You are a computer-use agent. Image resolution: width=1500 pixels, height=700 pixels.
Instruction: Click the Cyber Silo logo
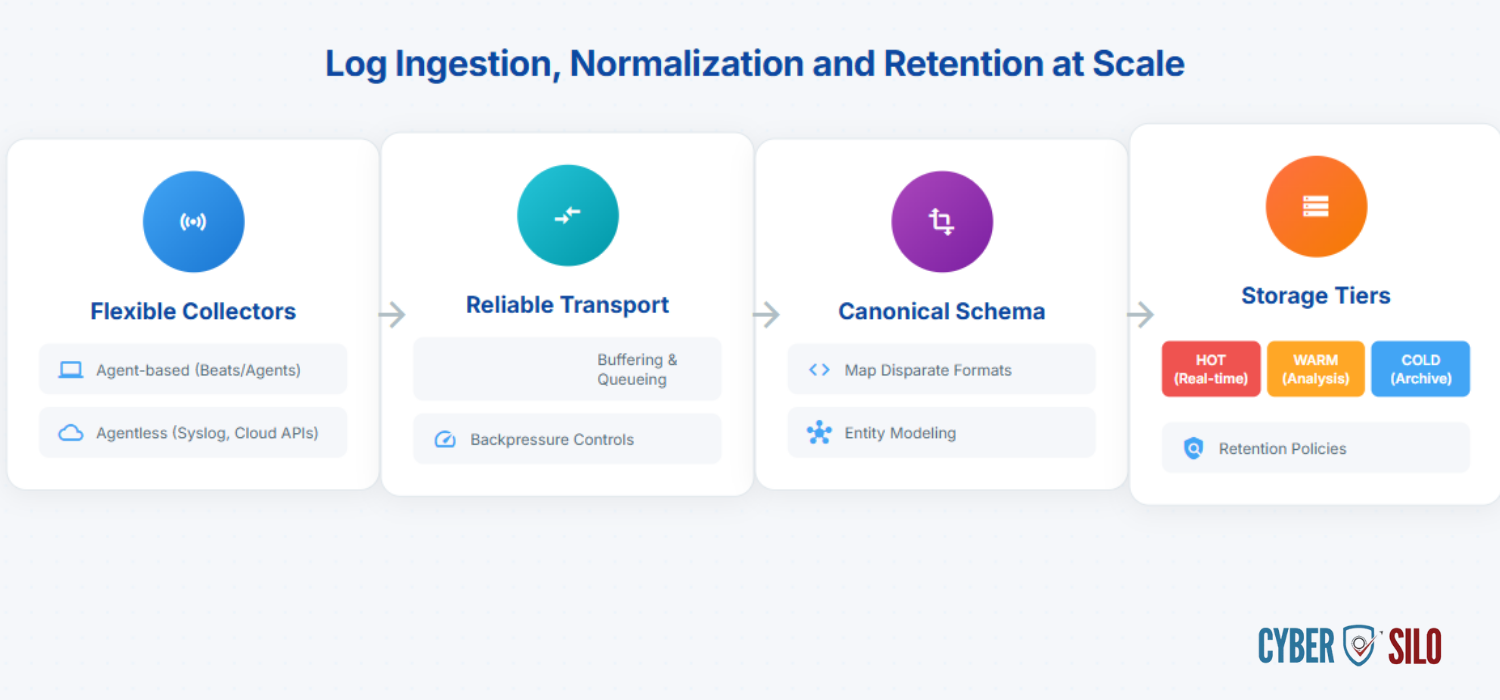pos(1350,646)
